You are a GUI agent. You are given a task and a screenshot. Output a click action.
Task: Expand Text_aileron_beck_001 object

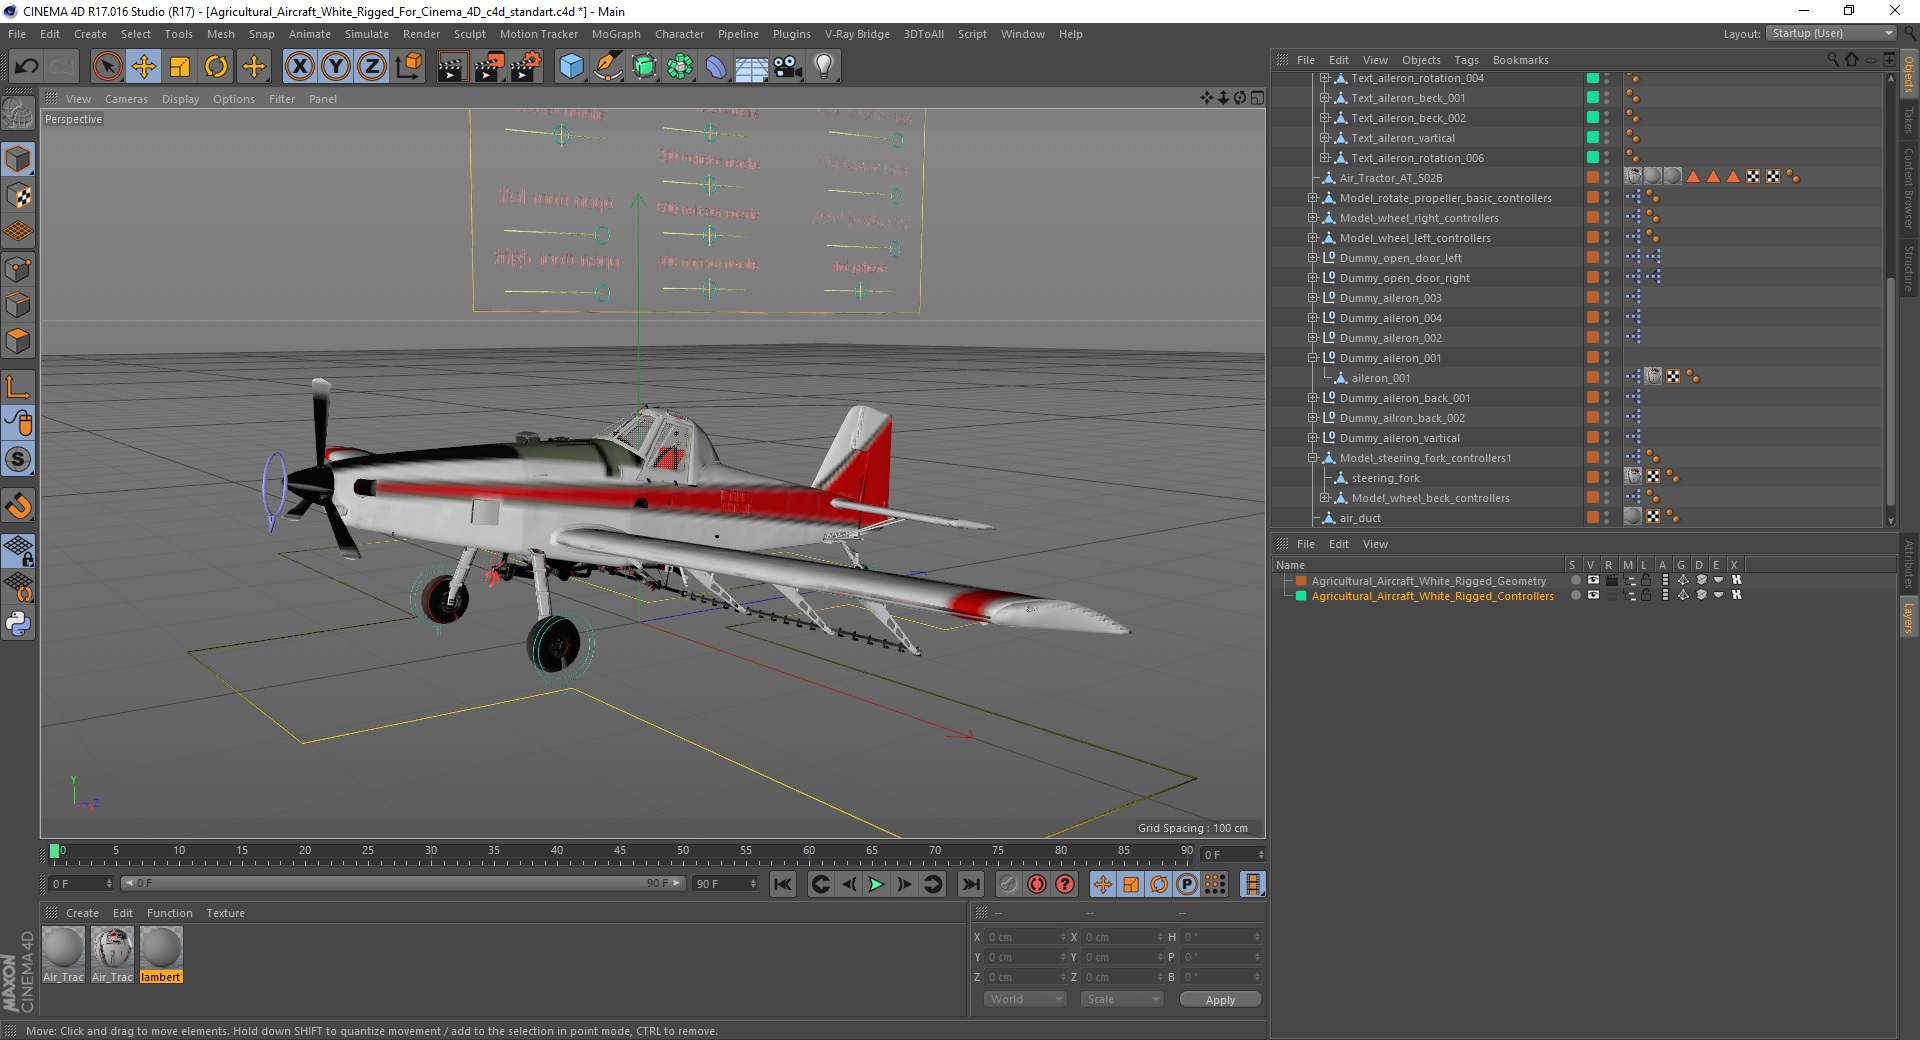coord(1325,98)
